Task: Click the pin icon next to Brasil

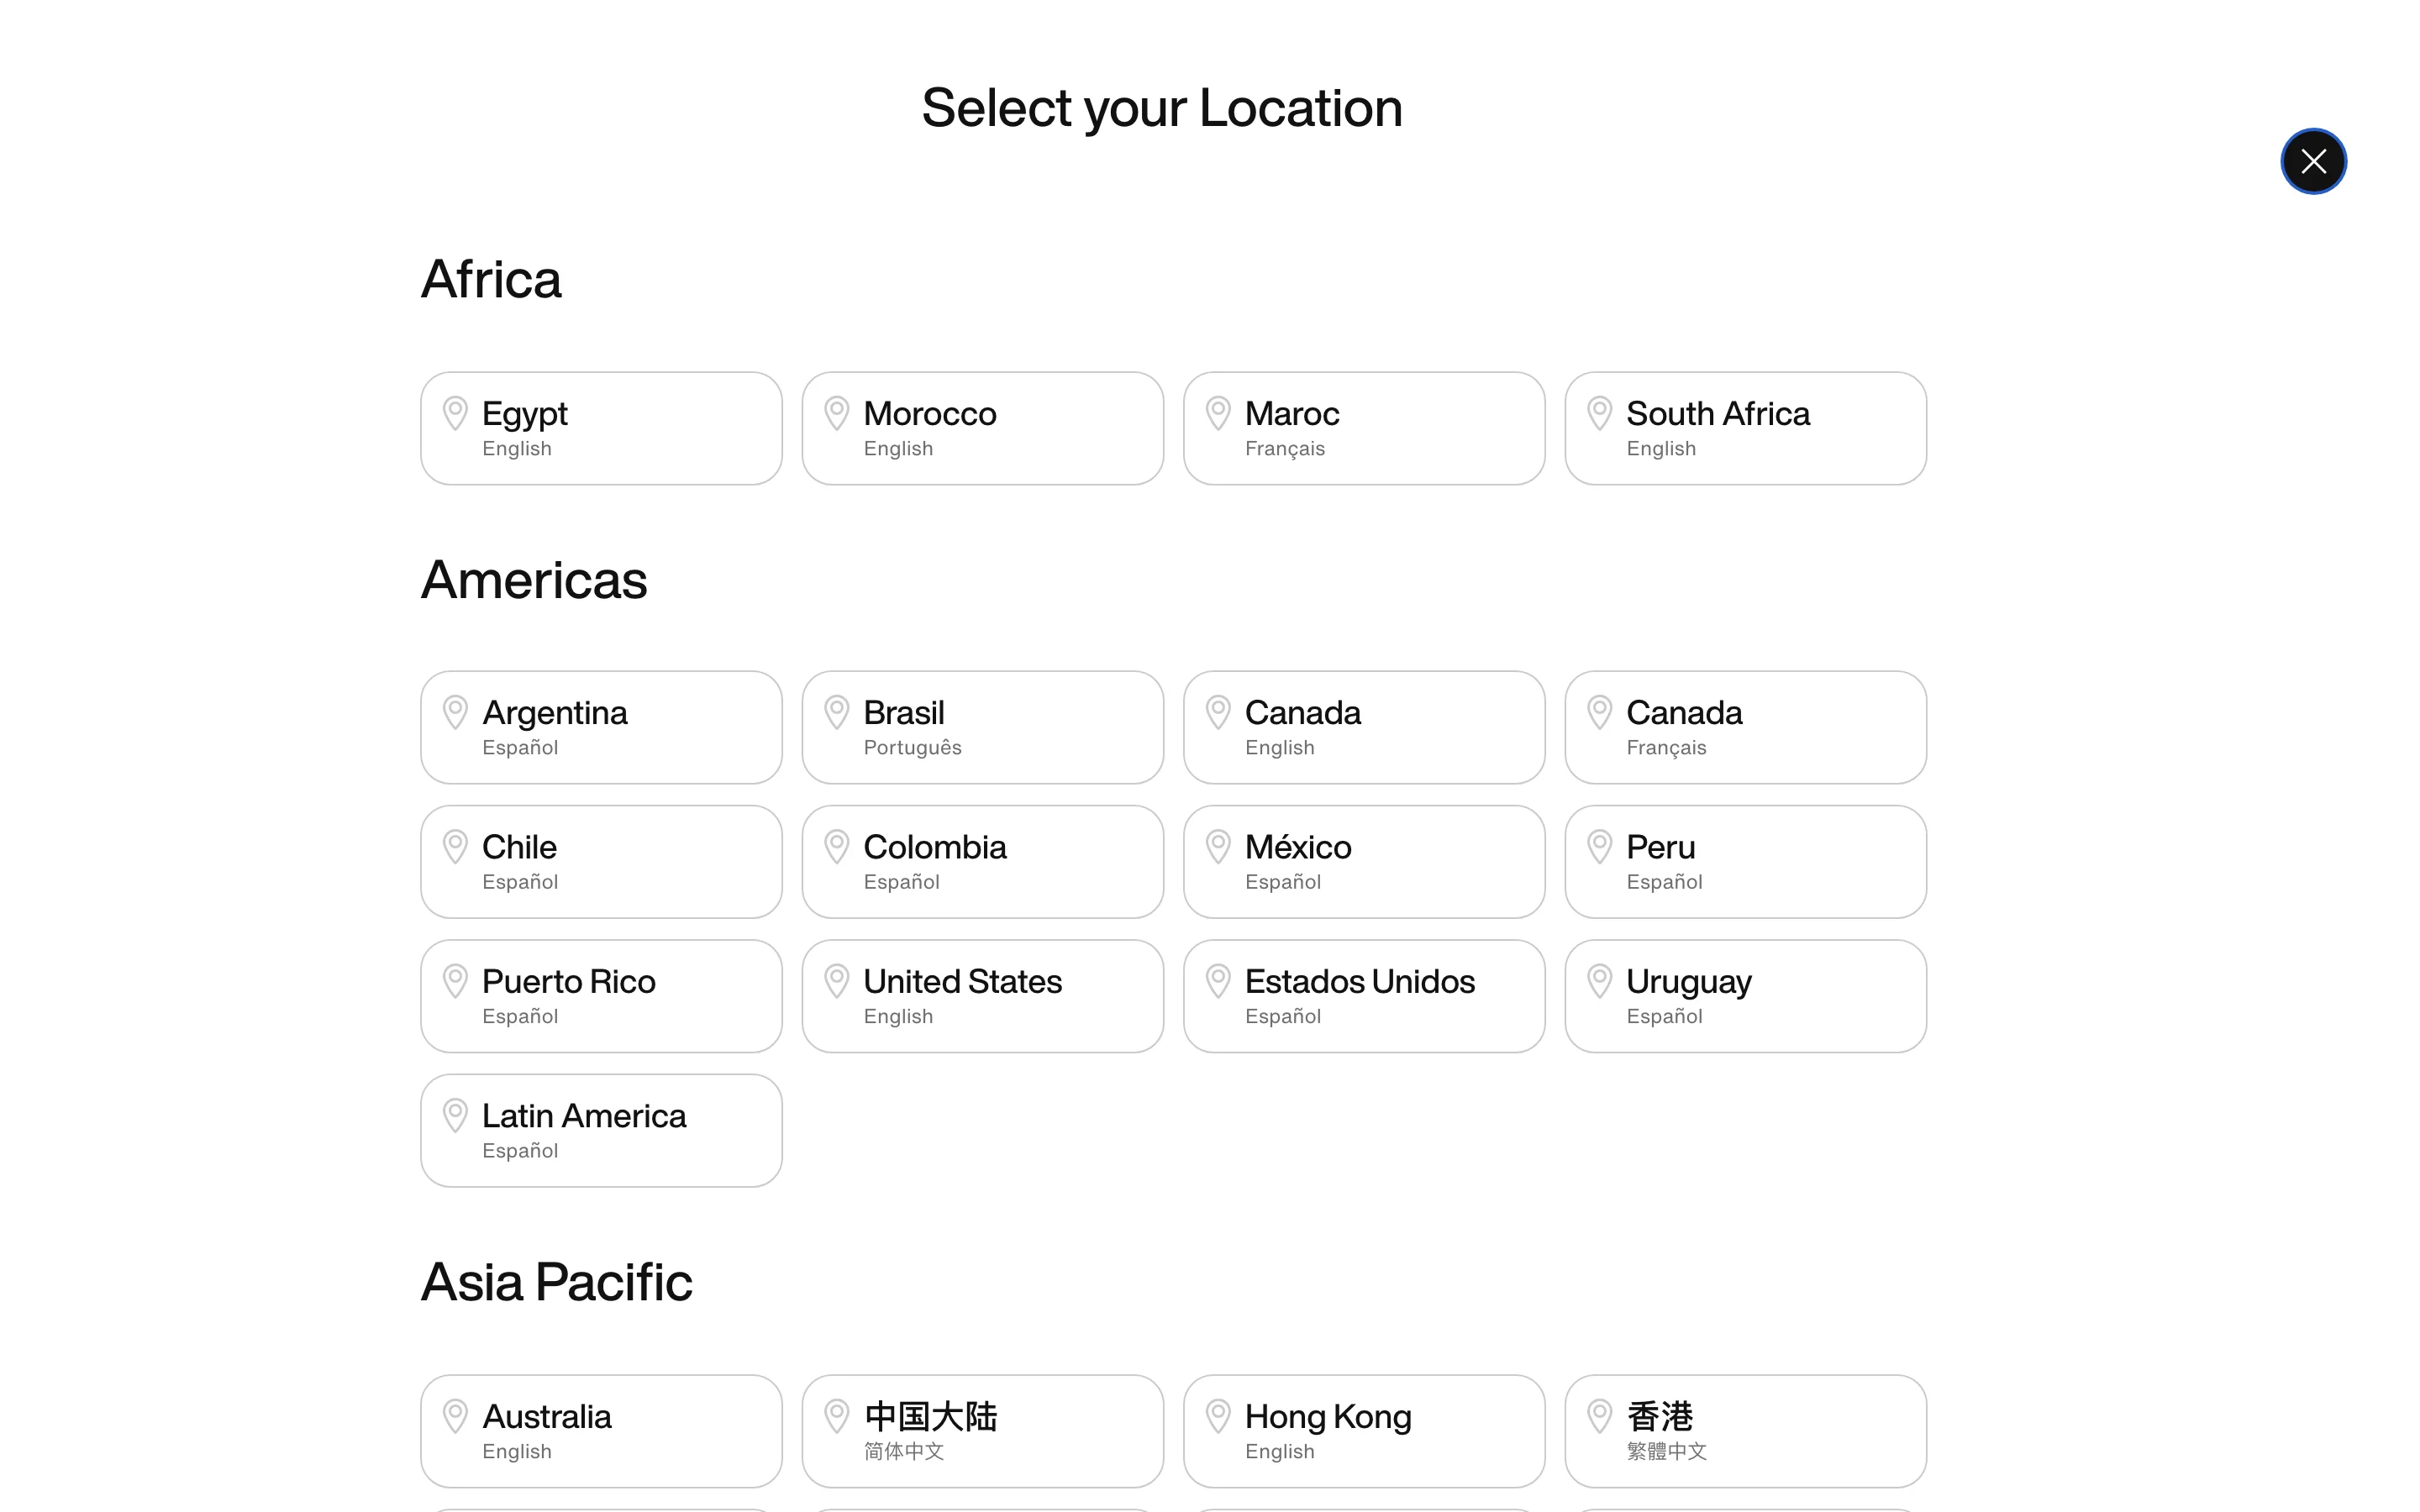Action: [x=836, y=712]
